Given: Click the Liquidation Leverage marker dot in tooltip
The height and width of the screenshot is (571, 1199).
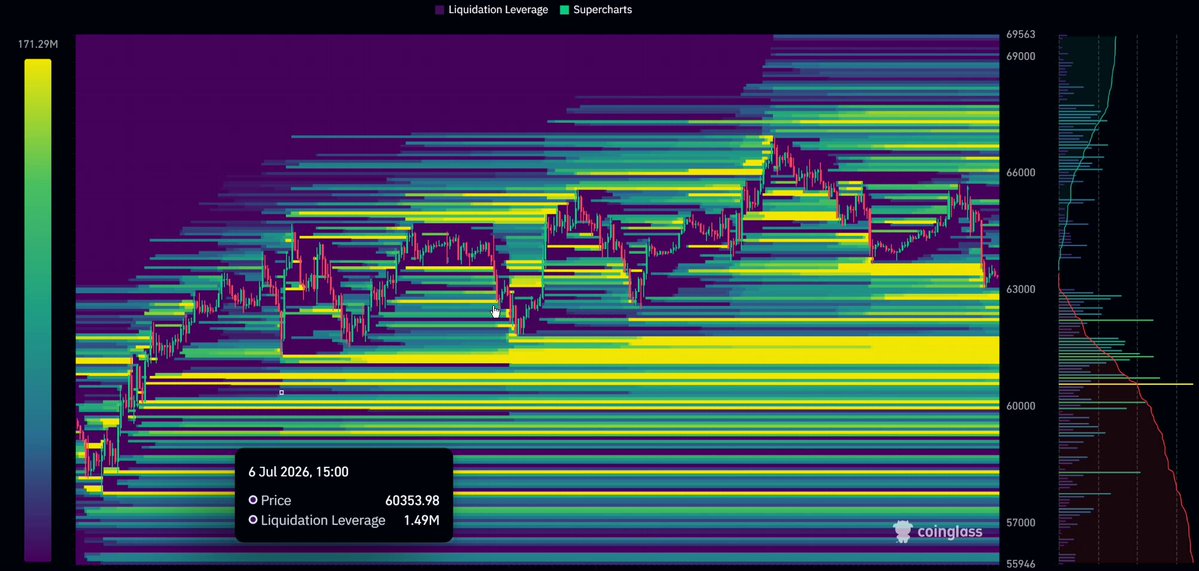Looking at the screenshot, I should 253,521.
